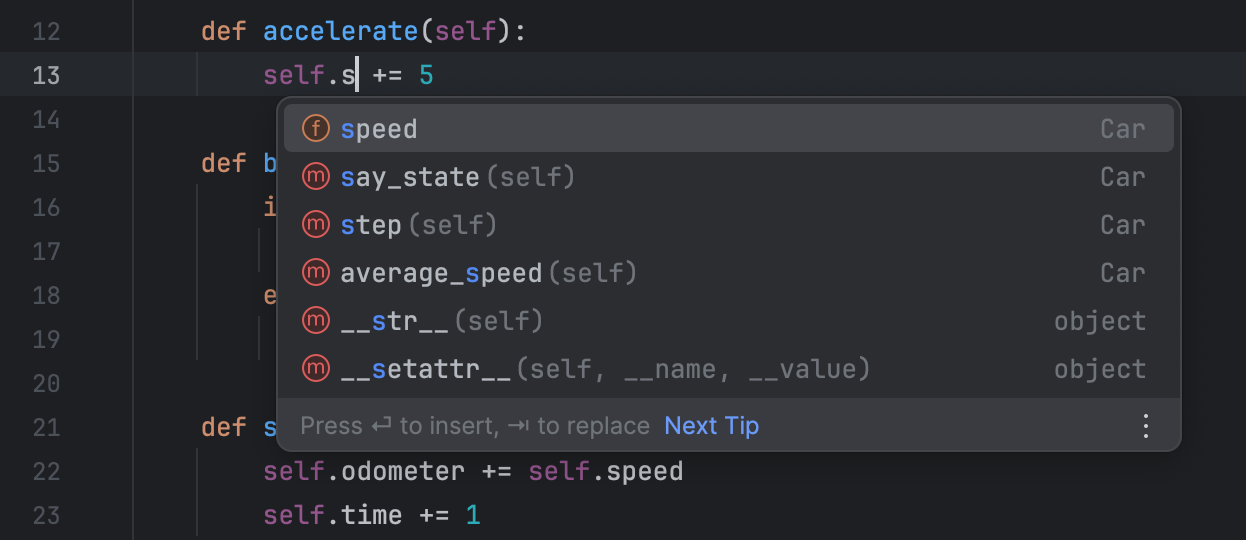
Task: Click the method icon beside average_speed
Action: [316, 273]
